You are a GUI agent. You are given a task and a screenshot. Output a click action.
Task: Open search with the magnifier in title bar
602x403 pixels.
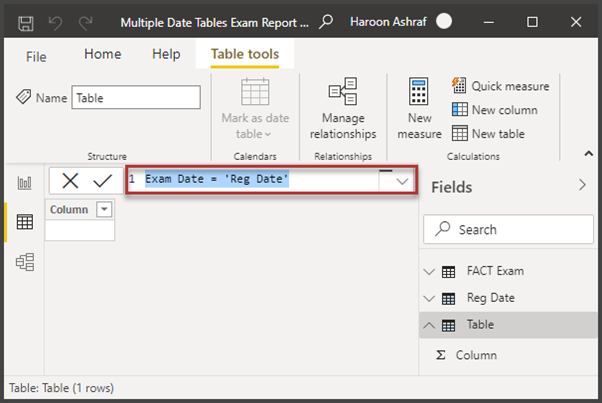tap(326, 22)
